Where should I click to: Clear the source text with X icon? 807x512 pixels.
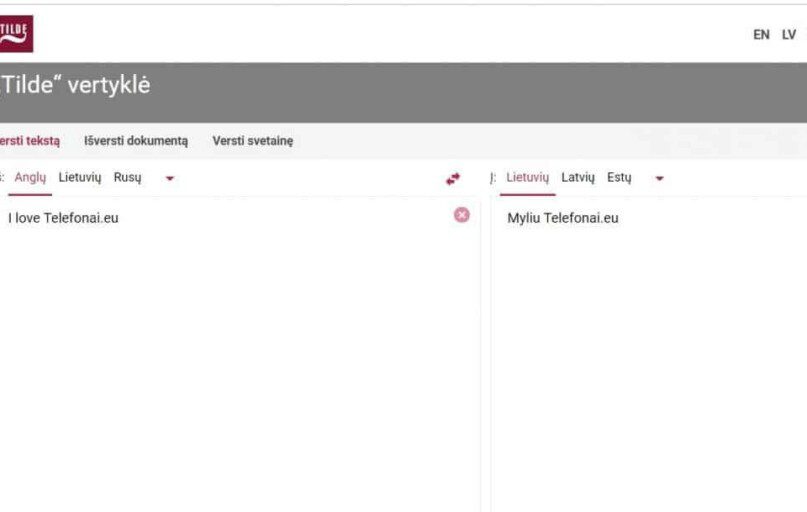click(461, 215)
